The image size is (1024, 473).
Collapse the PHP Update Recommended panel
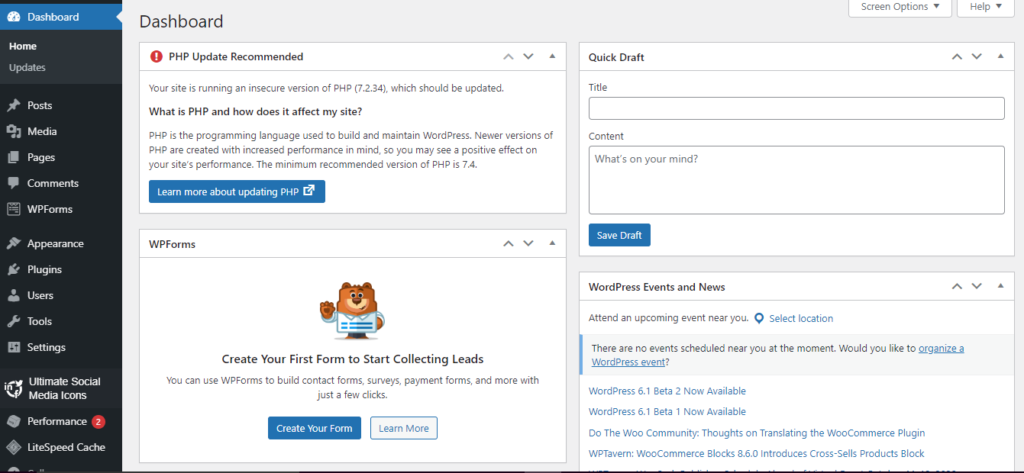point(552,56)
